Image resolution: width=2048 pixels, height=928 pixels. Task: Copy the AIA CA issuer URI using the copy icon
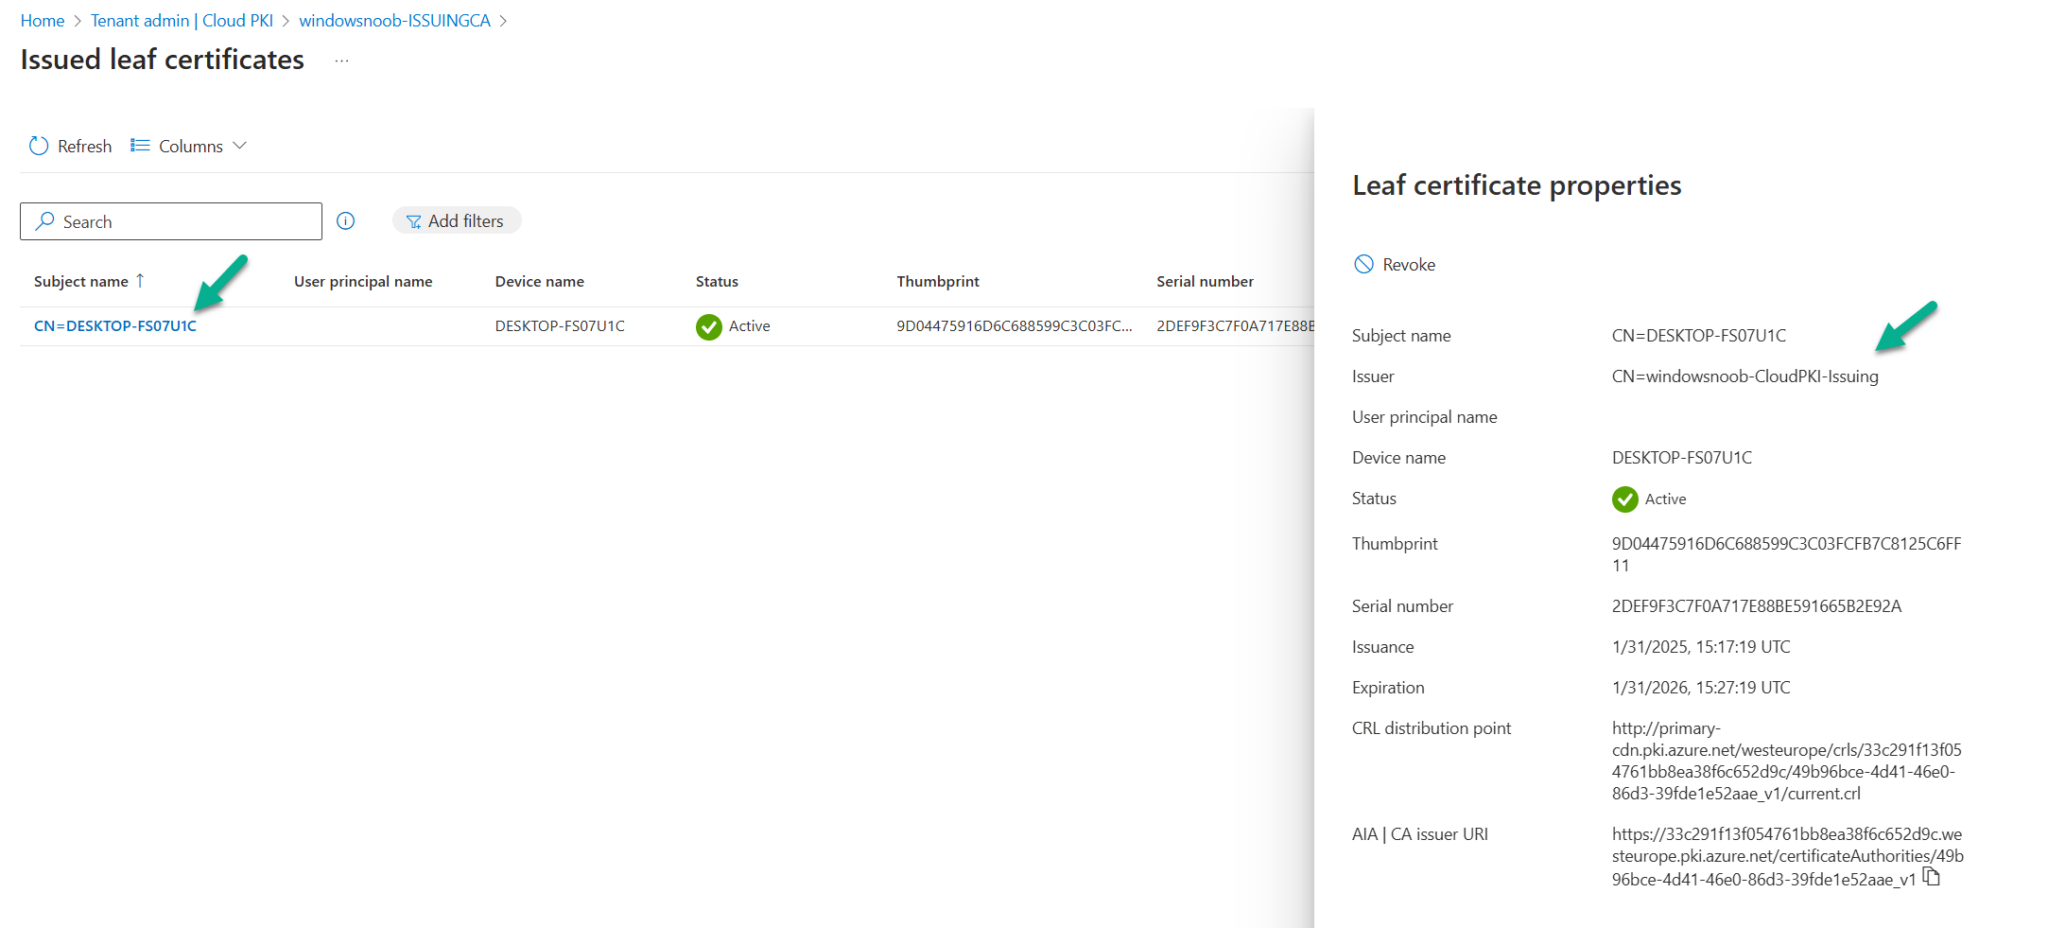coord(1932,877)
